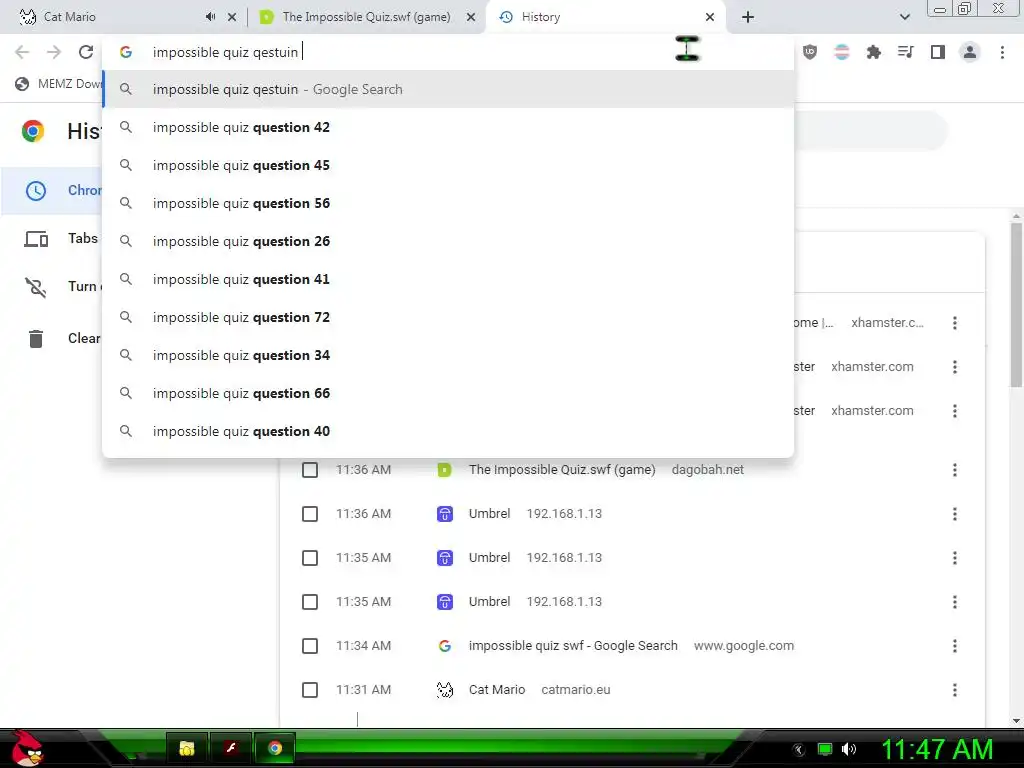Open the network monitor tray icon
1024x768 pixels.
[825, 749]
